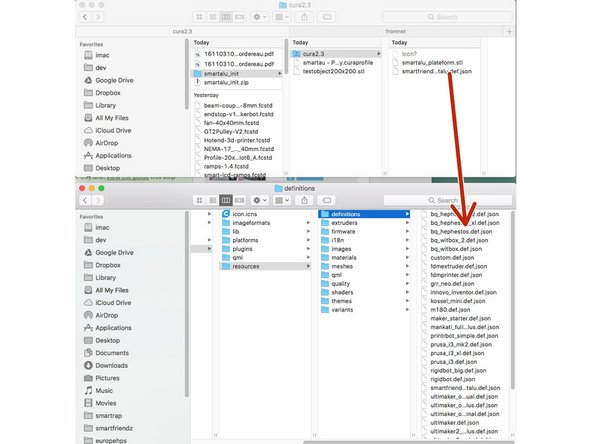The width and height of the screenshot is (592, 444).
Task: Open Action gear menu in definitions window
Action: (259, 200)
